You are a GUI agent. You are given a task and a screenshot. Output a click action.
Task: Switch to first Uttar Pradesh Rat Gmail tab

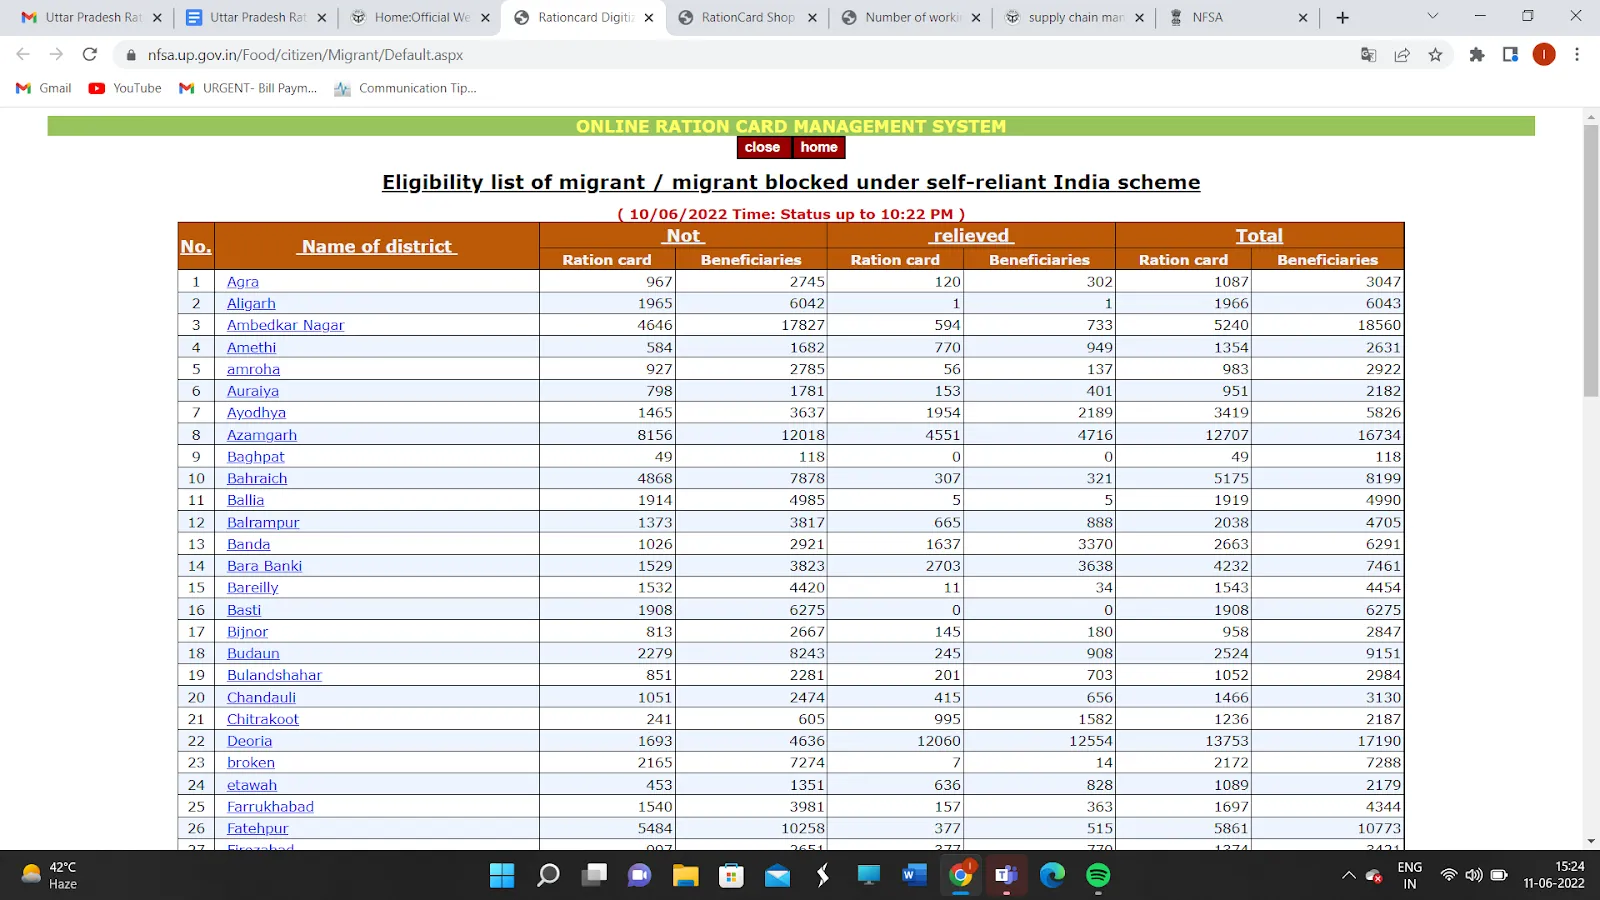(91, 17)
